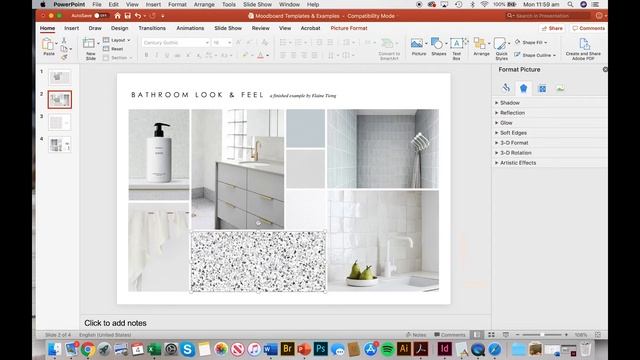
Task: Select Effects pentagon tab in Format Picture
Action: (x=524, y=88)
